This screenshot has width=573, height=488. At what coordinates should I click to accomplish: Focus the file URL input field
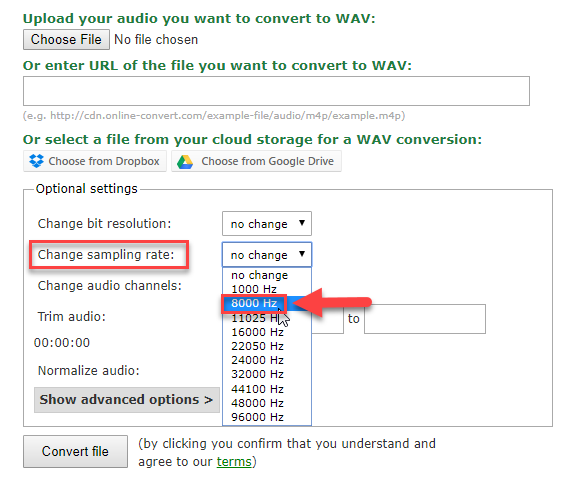276,91
